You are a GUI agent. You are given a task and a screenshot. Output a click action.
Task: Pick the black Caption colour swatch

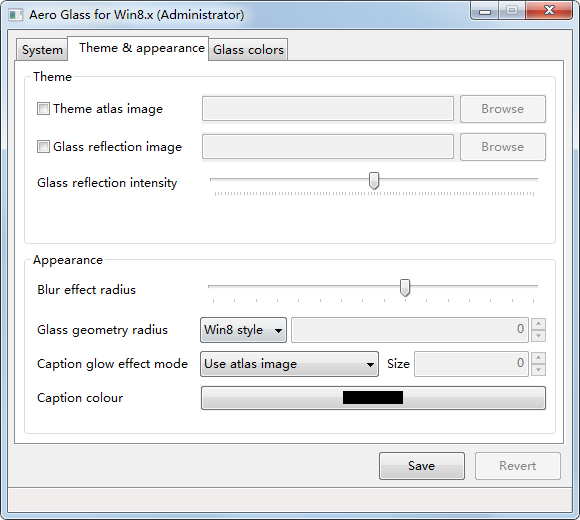373,398
